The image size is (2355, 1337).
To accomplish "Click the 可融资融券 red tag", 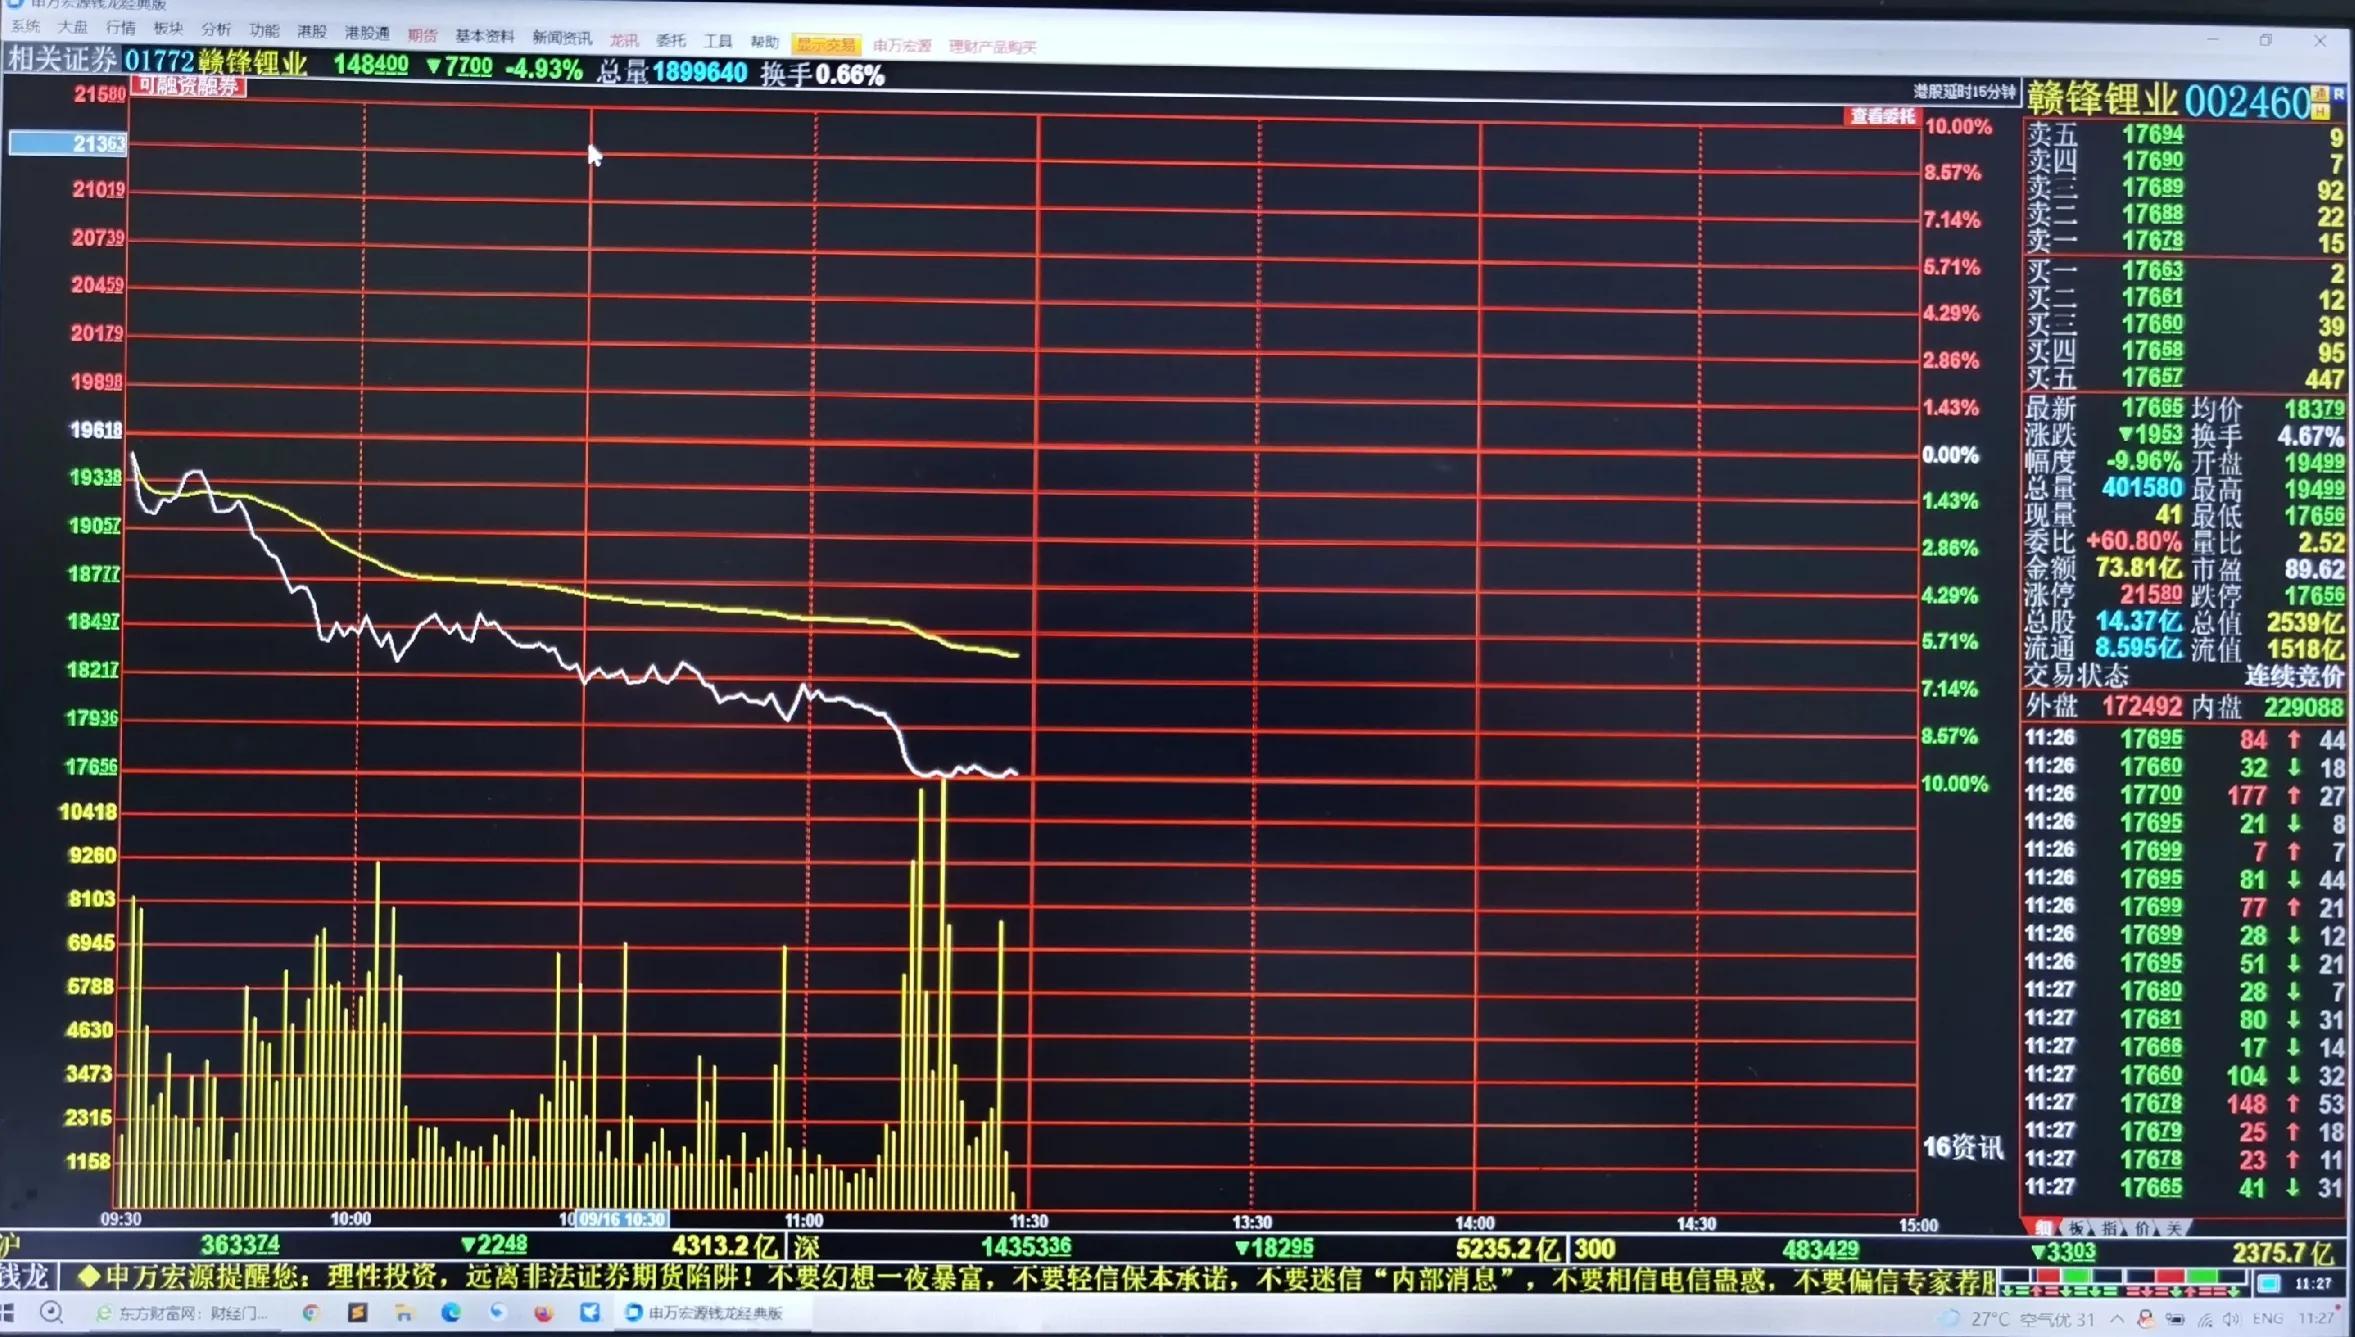I will tap(188, 87).
